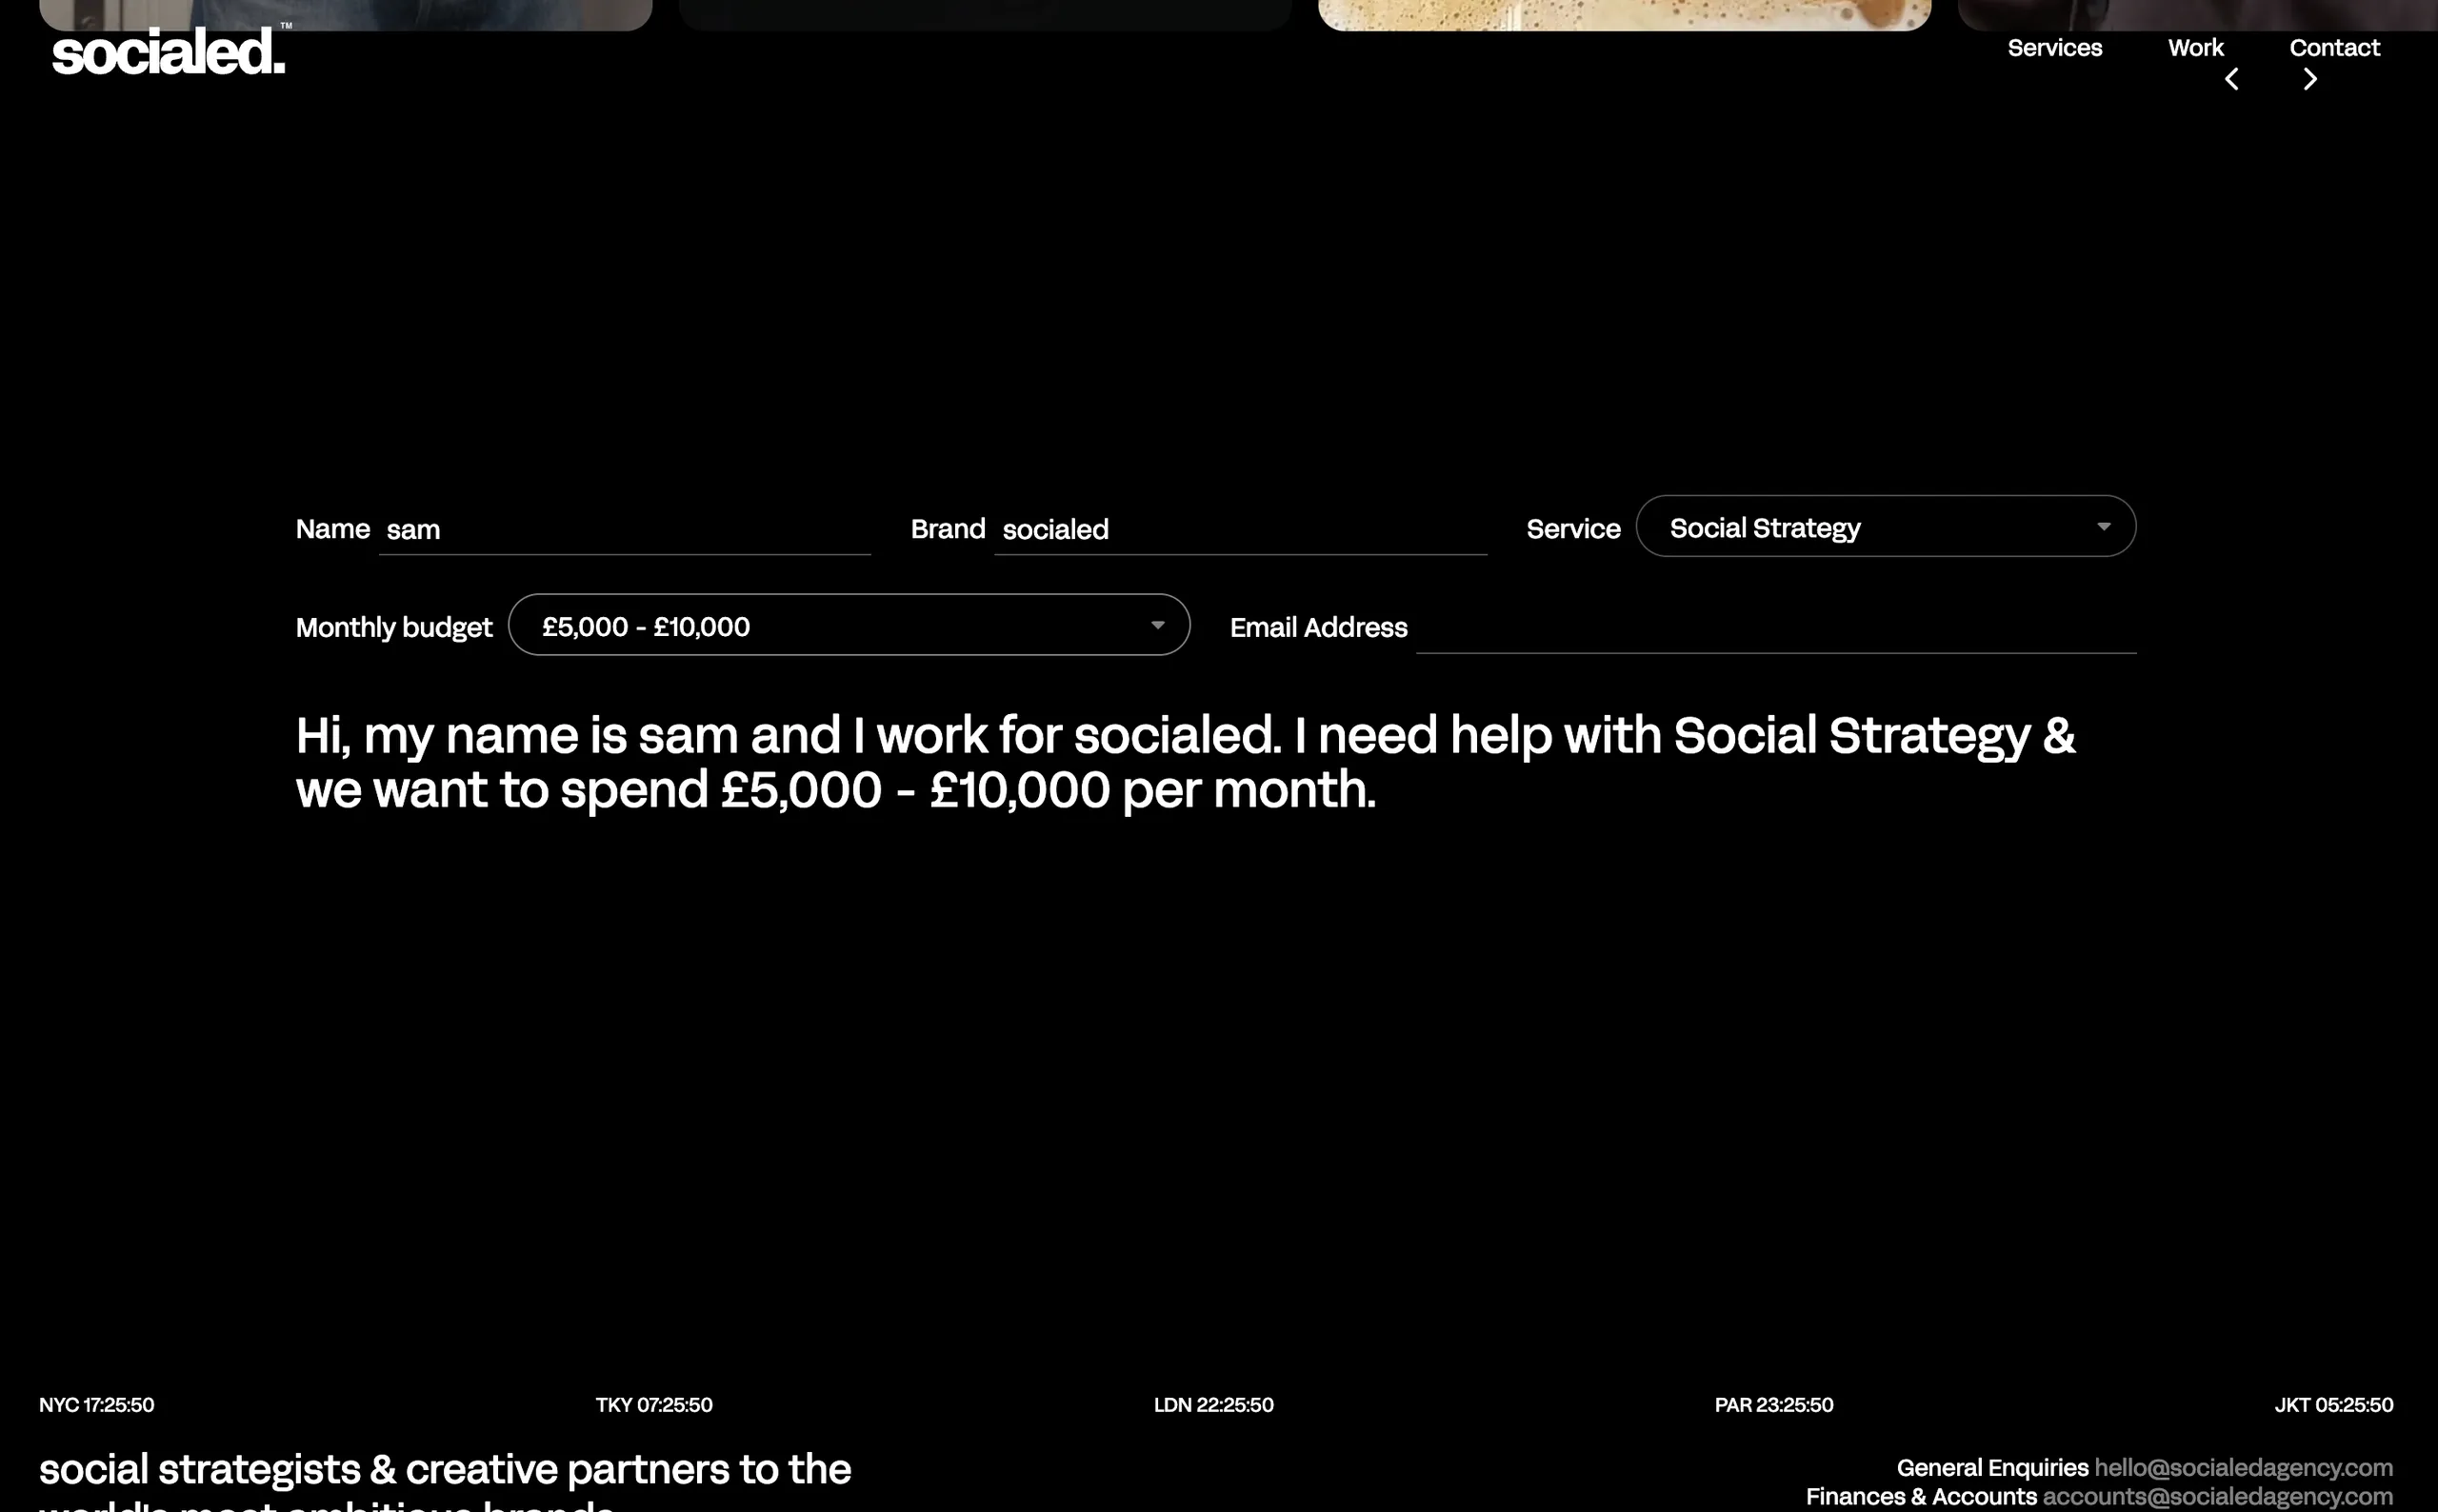Click the left arrow carousel chevron
The width and height of the screenshot is (2438, 1512).
point(2233,78)
